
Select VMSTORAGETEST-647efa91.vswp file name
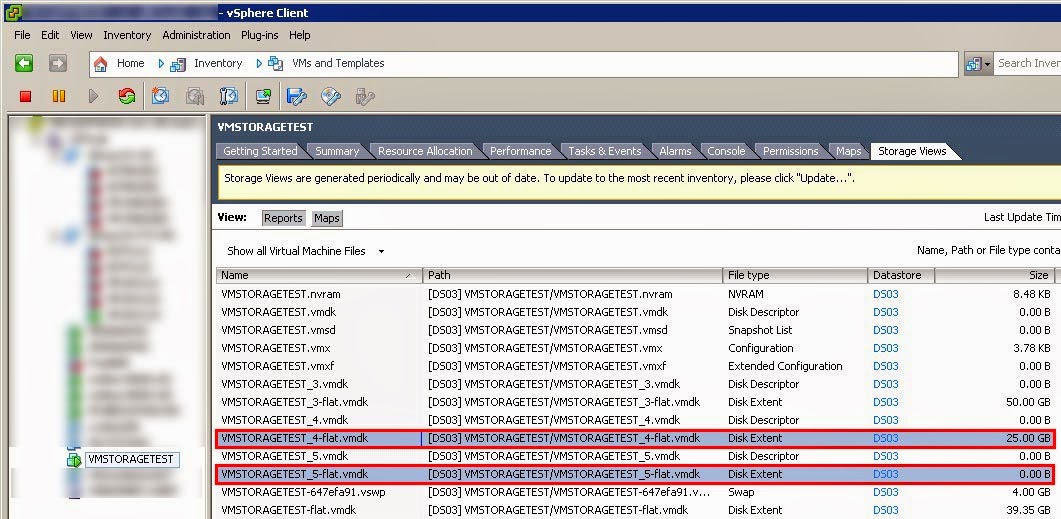(303, 492)
